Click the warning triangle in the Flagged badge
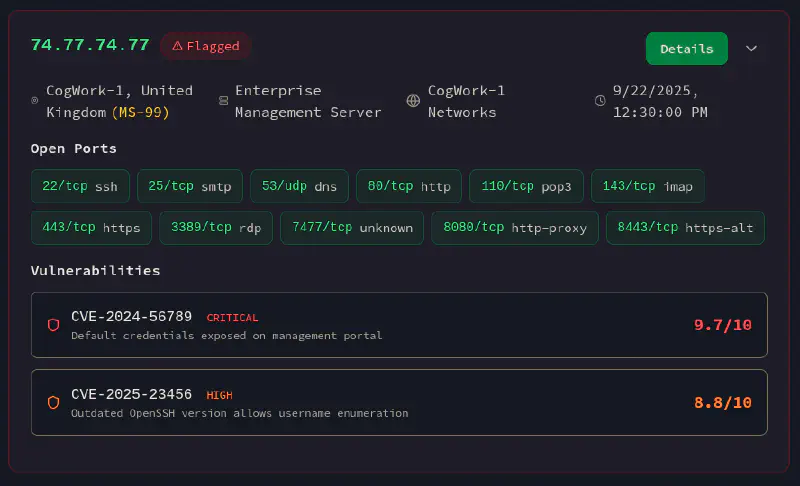This screenshot has height=486, width=800. [177, 46]
